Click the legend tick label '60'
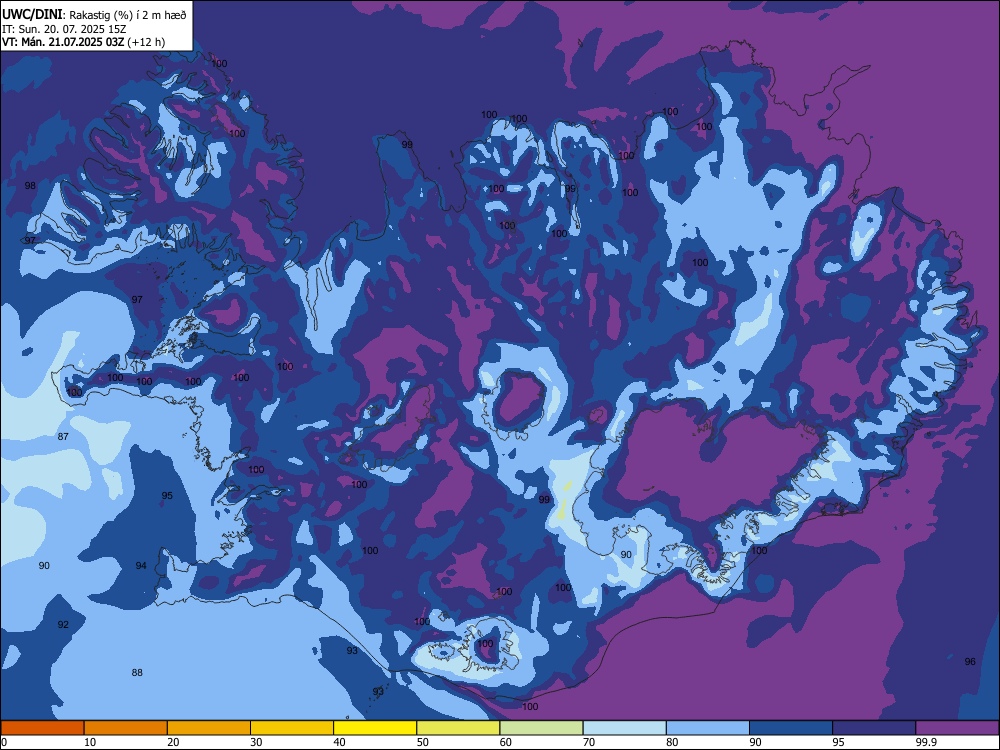Screen dimensions: 1000x750 (506, 742)
